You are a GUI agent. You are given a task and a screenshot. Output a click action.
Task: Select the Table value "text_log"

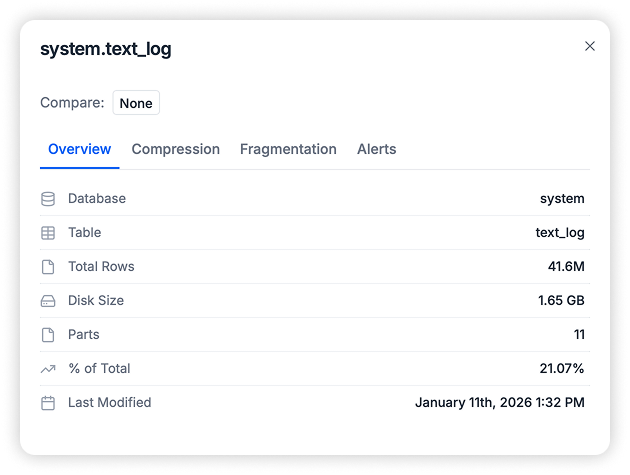[560, 233]
